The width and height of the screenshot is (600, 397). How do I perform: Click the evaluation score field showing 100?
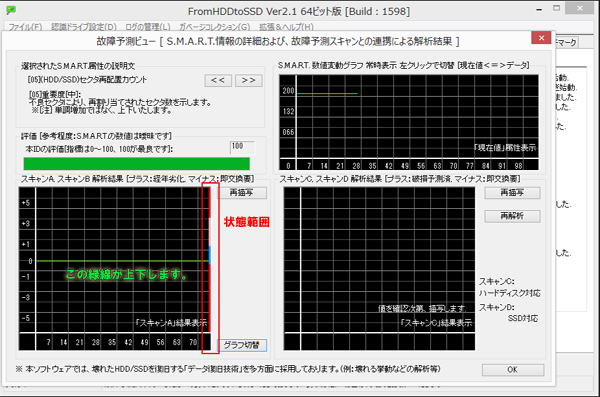(242, 147)
